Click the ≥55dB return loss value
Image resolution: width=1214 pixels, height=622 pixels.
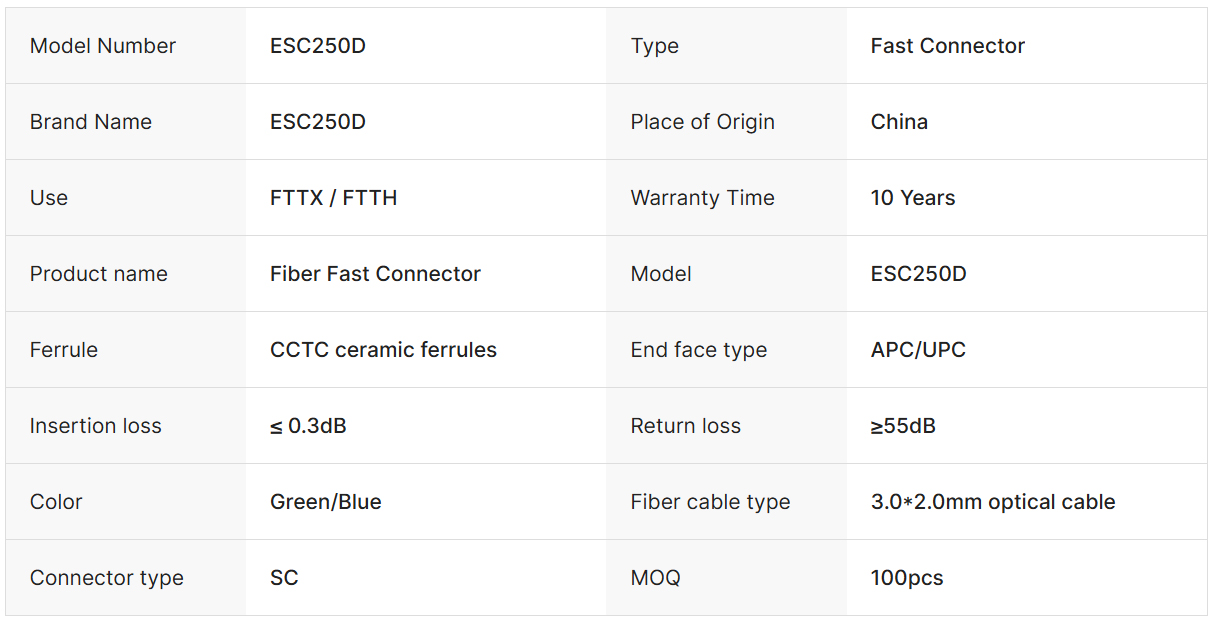click(903, 426)
